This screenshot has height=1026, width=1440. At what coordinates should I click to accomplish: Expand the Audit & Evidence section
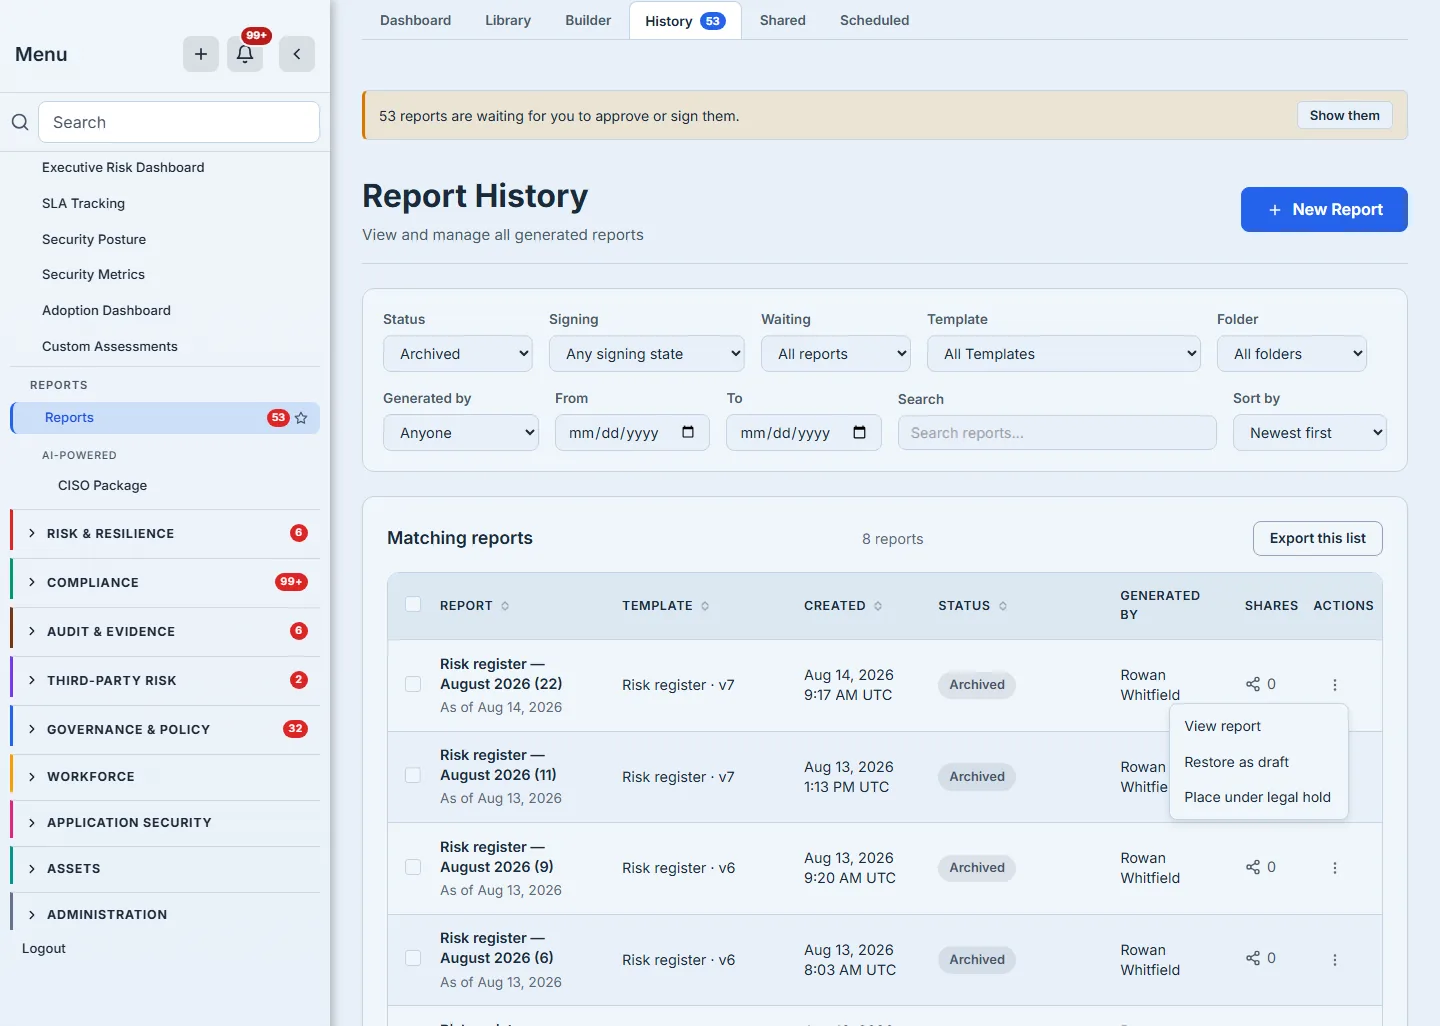[x=165, y=632]
